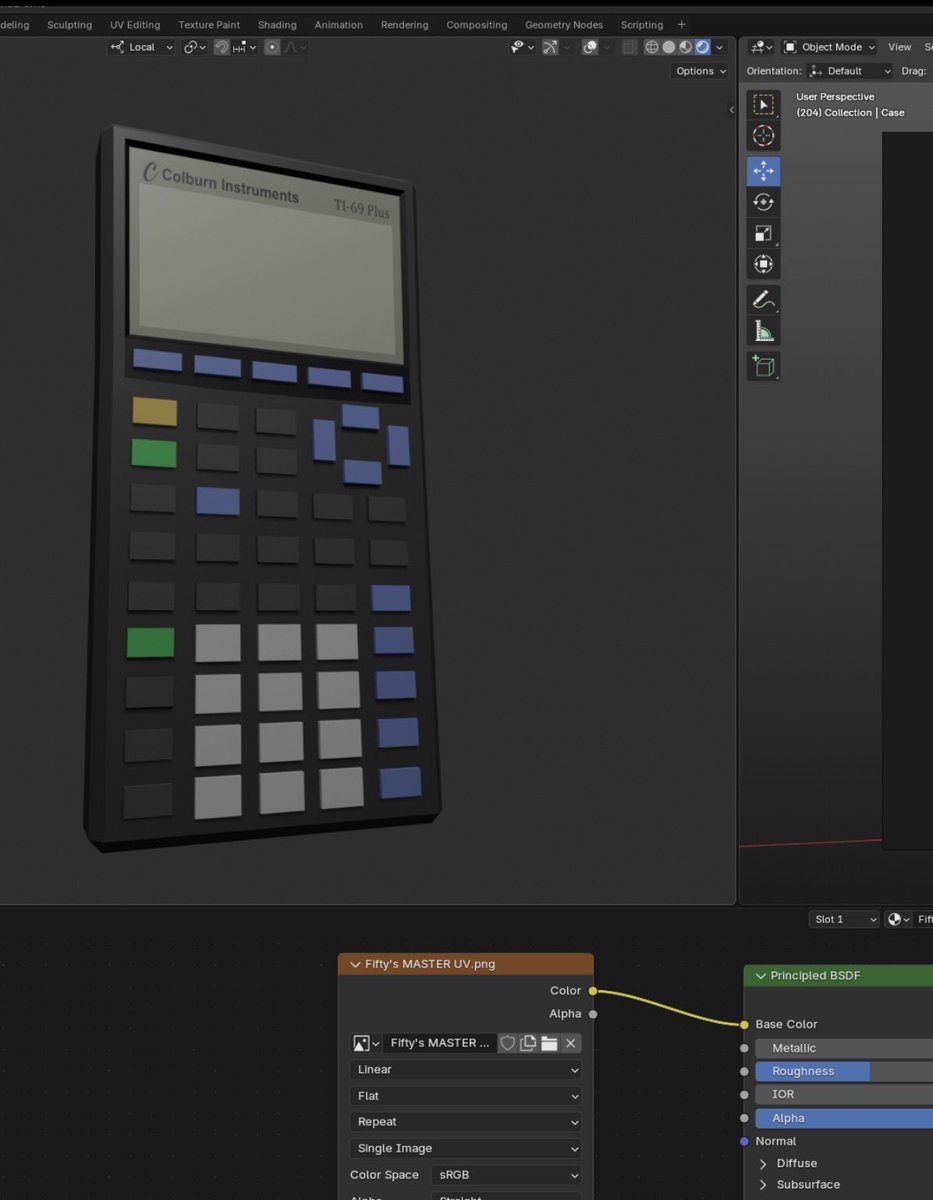Collapse the Fifty's MASTER UV.png node
Image resolution: width=933 pixels, height=1200 pixels.
353,964
